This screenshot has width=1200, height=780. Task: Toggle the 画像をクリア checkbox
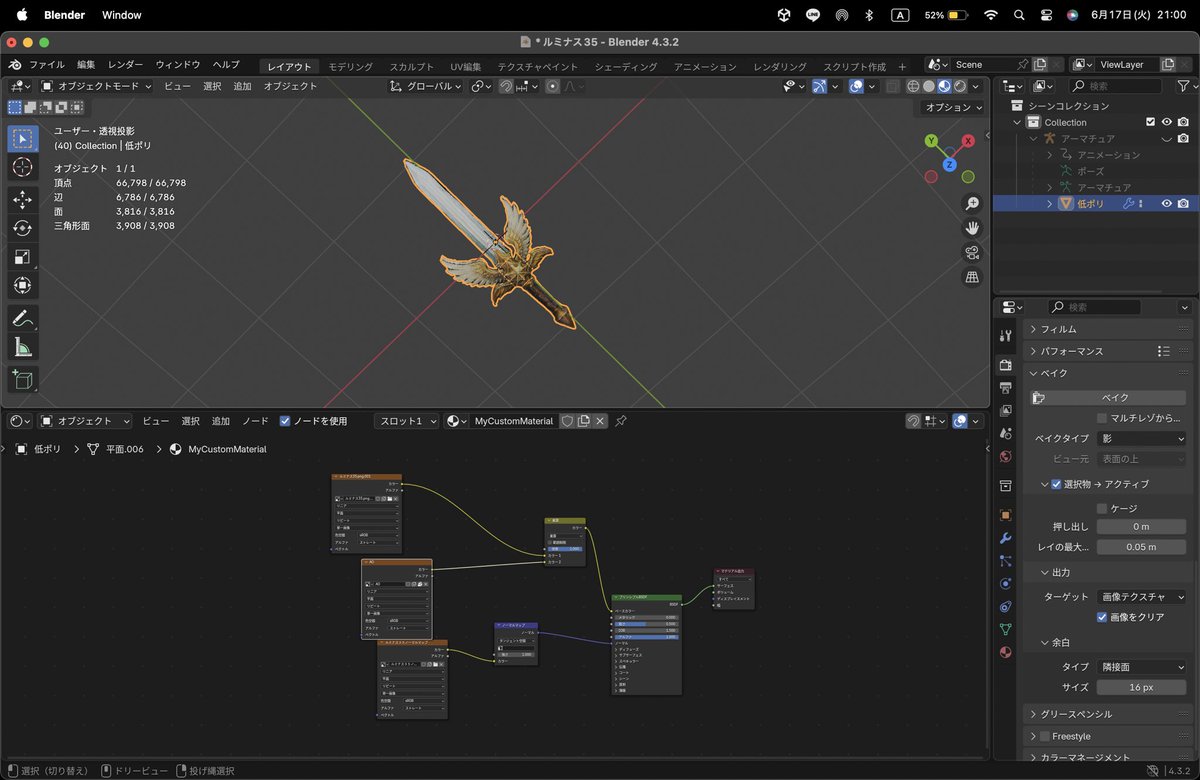coord(1102,617)
